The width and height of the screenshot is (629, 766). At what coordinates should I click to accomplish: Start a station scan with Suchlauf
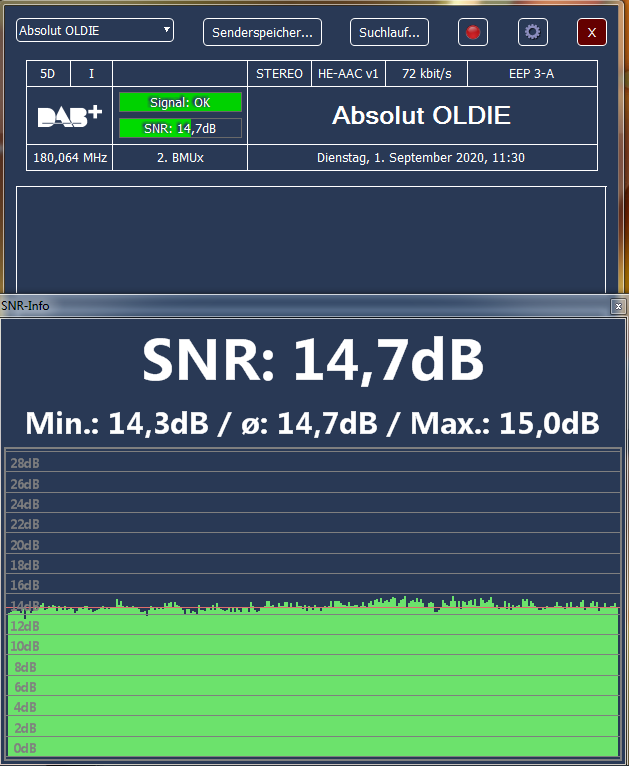[x=389, y=32]
